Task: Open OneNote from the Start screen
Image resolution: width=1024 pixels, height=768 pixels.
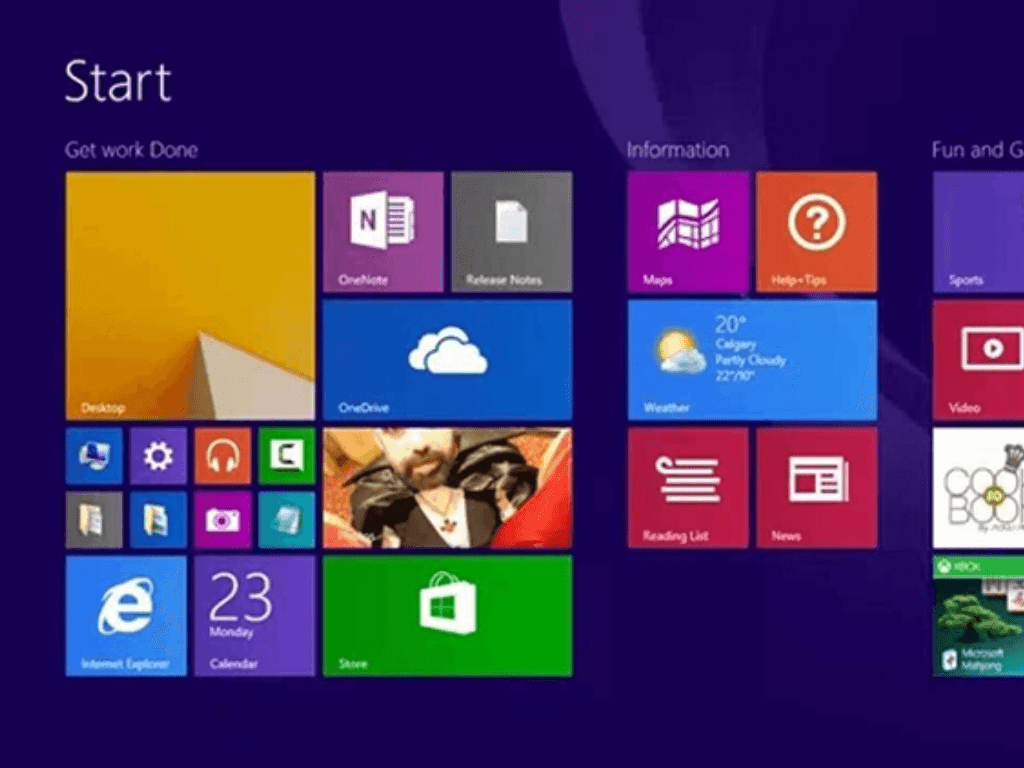Action: pos(381,230)
